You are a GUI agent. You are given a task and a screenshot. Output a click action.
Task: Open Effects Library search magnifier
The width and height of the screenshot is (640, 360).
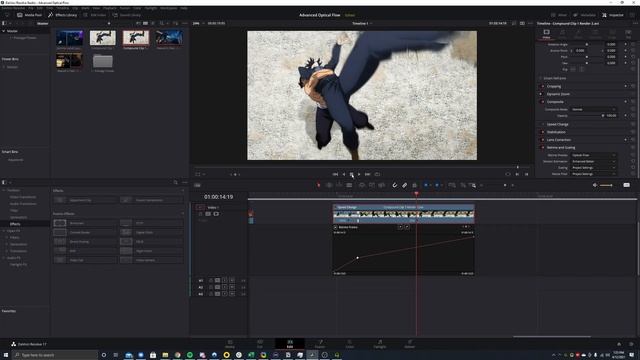[176, 182]
